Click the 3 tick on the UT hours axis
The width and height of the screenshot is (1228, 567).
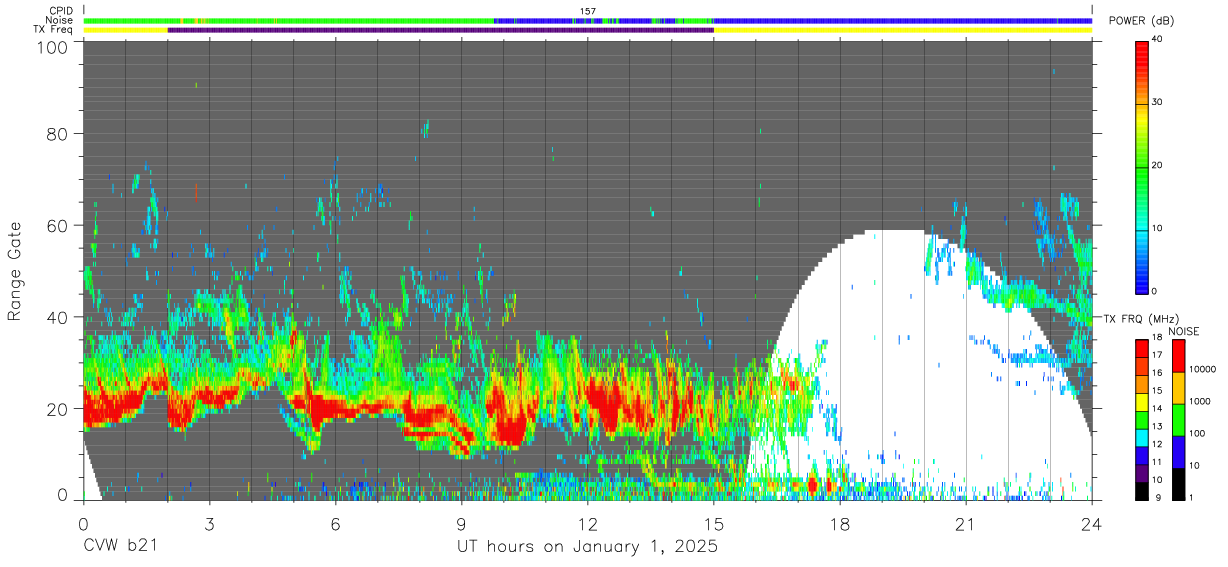[210, 523]
